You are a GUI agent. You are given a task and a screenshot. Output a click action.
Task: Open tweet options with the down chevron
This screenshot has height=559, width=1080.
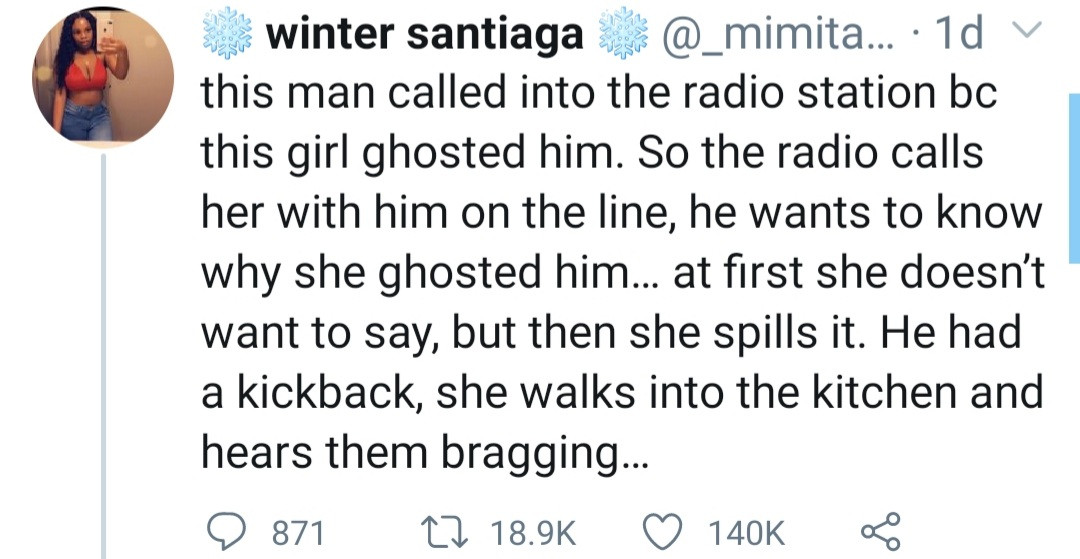pos(1024,28)
